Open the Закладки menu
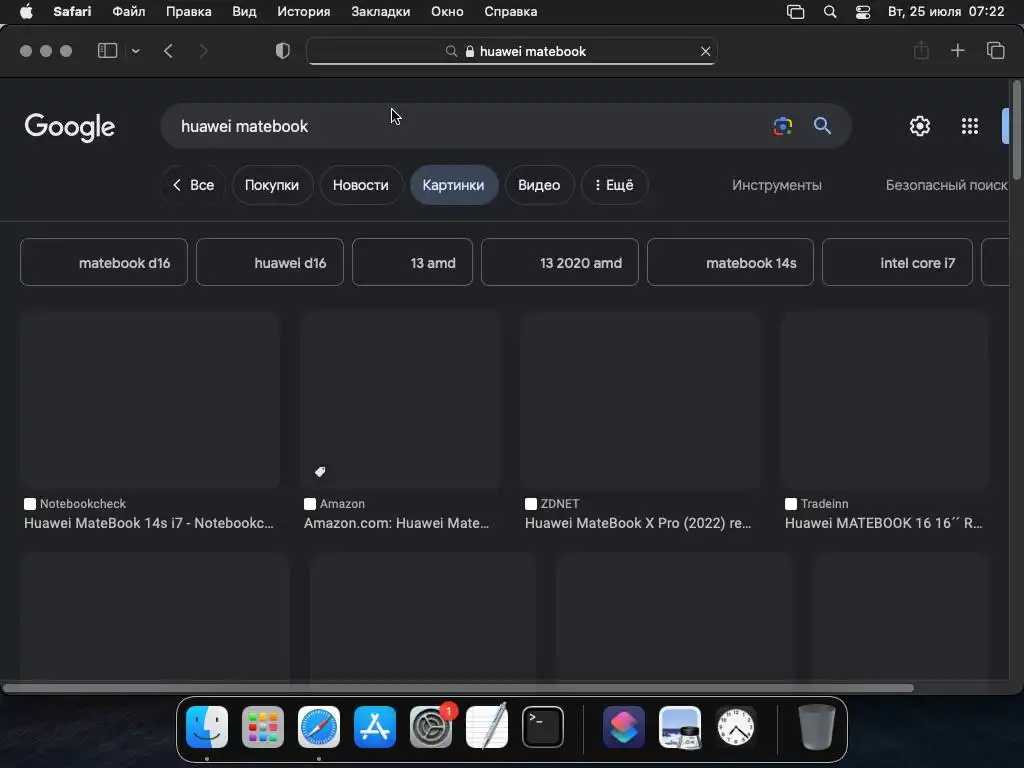The width and height of the screenshot is (1024, 768). tap(381, 12)
